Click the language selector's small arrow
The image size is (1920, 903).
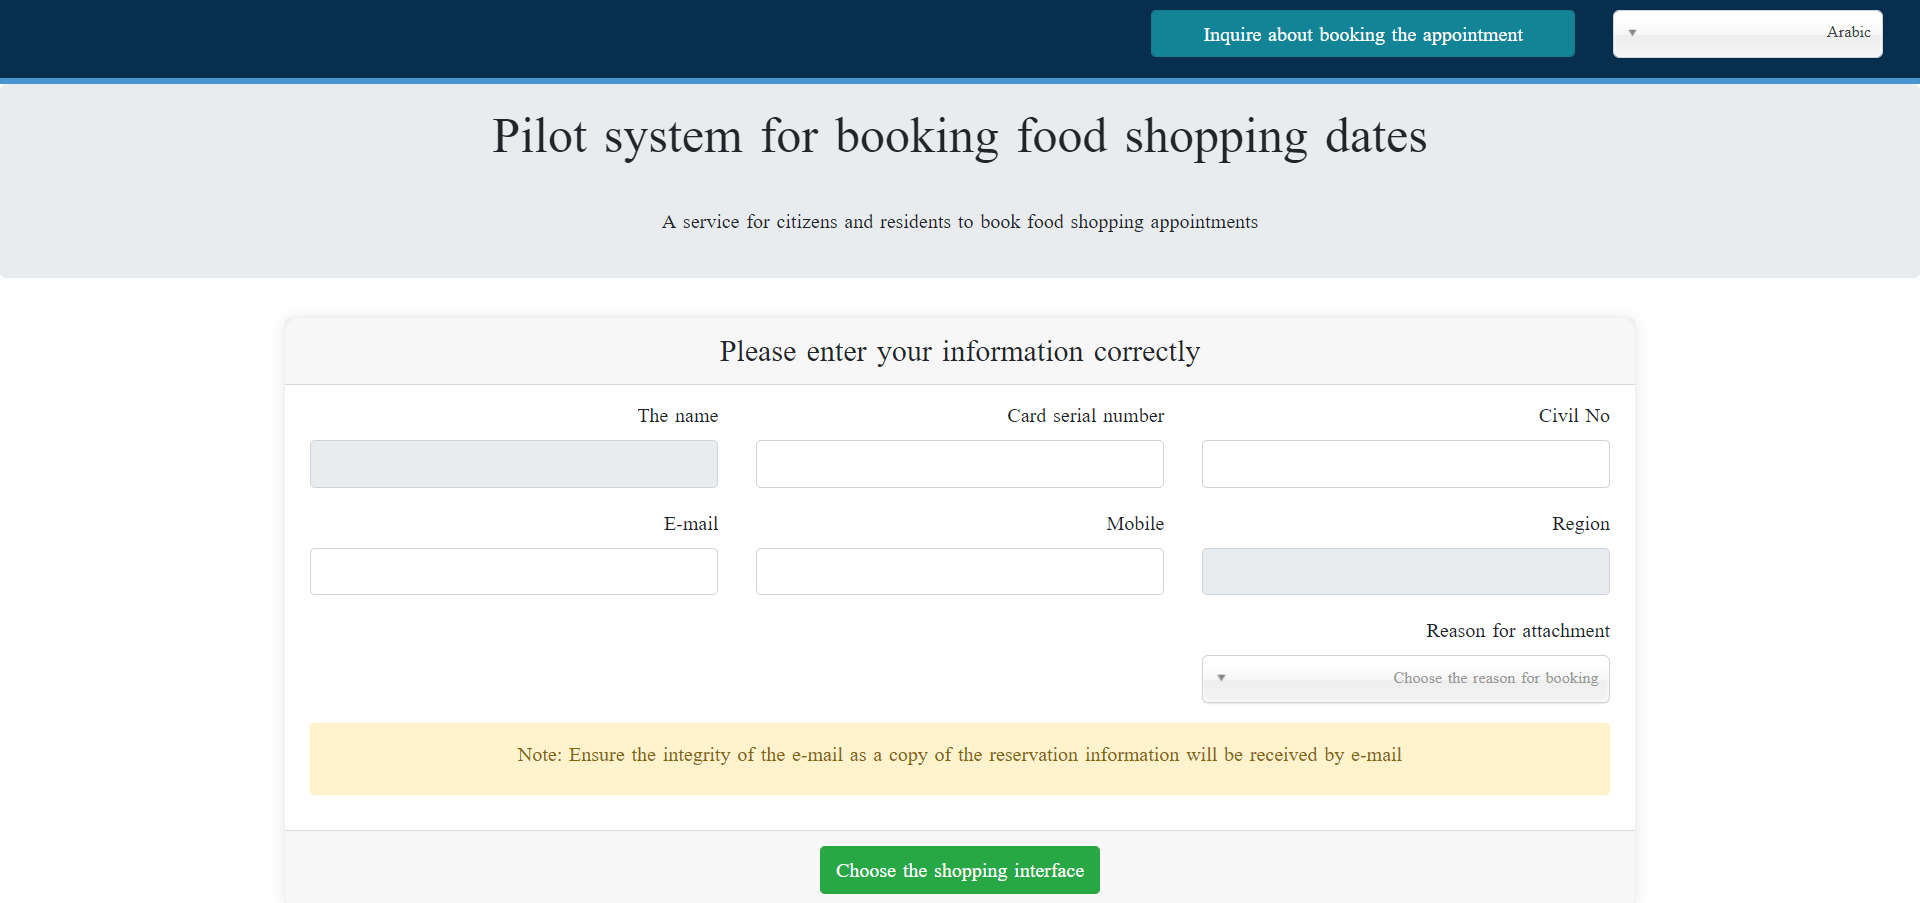coord(1632,33)
